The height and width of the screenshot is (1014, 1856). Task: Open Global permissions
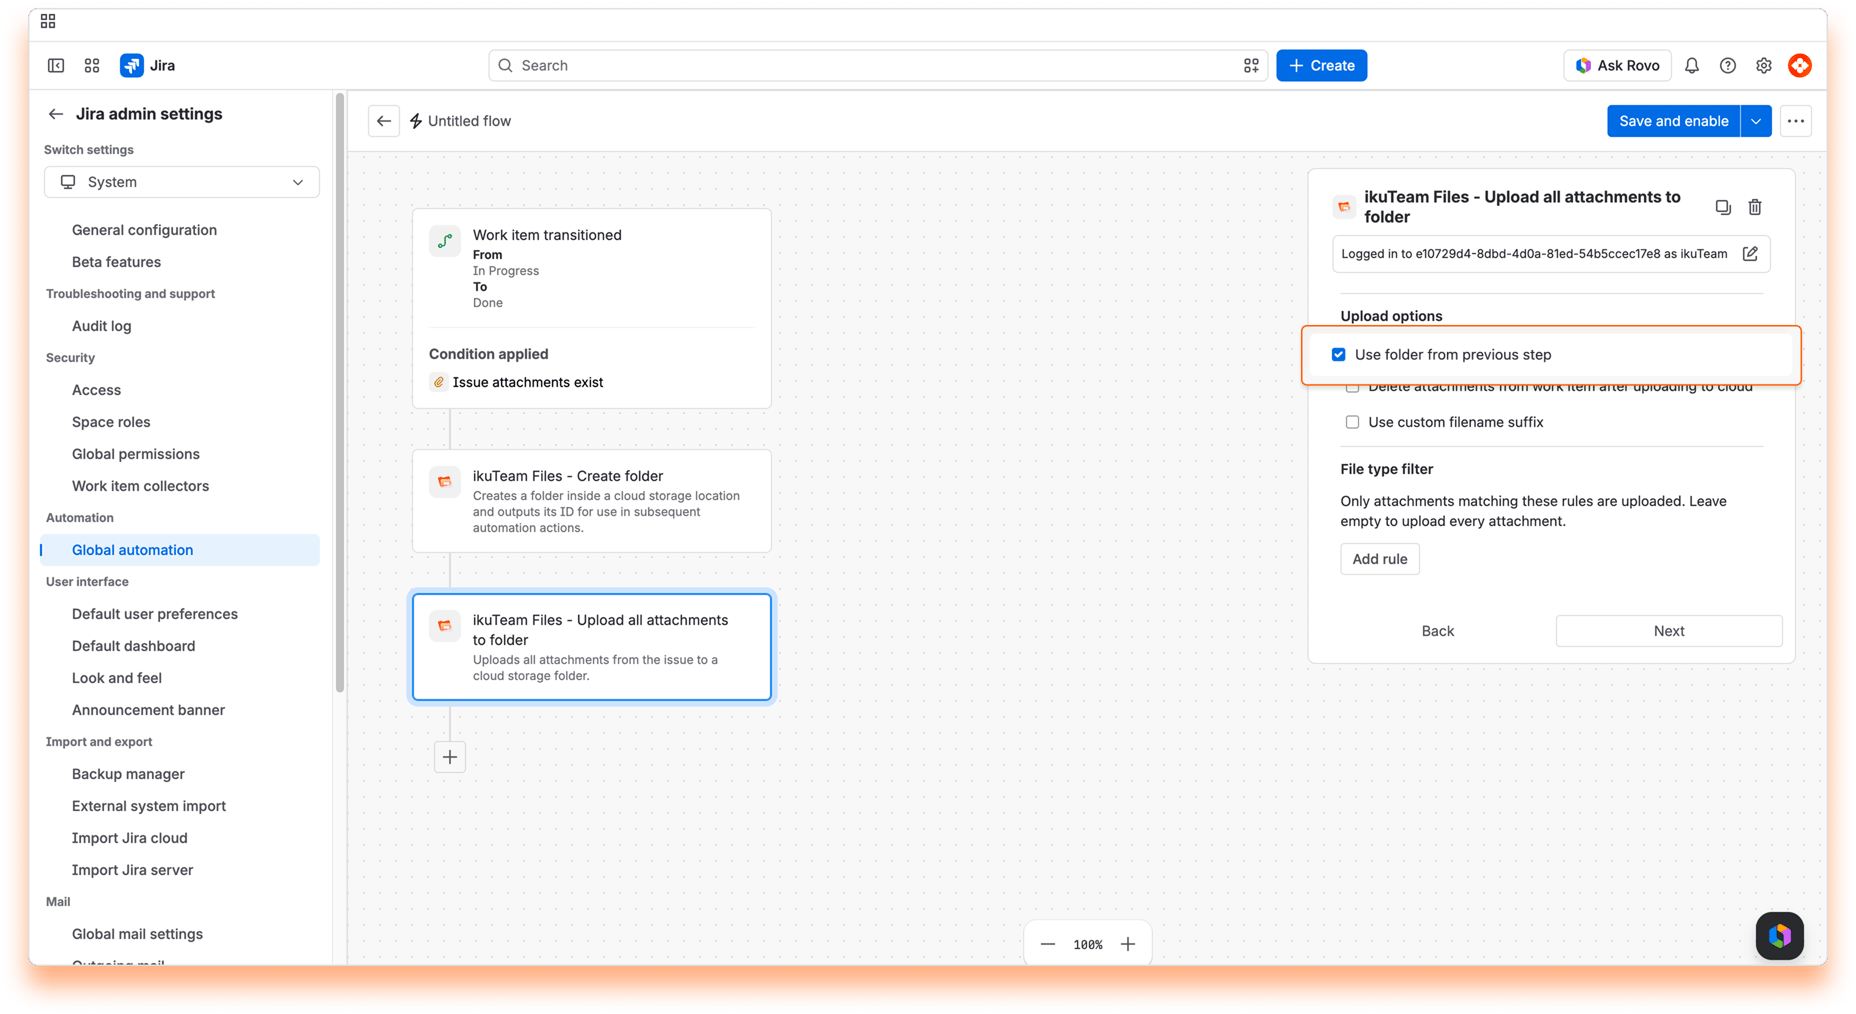click(136, 454)
